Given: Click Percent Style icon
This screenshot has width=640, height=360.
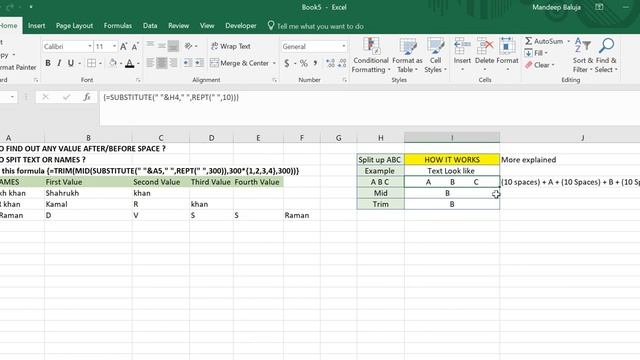Looking at the screenshot, I should (x=303, y=63).
